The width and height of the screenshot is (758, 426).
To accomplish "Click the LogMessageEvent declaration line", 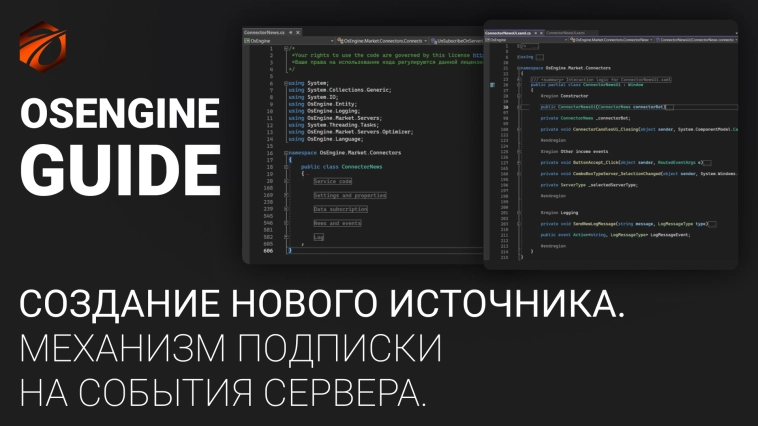I will pos(615,235).
